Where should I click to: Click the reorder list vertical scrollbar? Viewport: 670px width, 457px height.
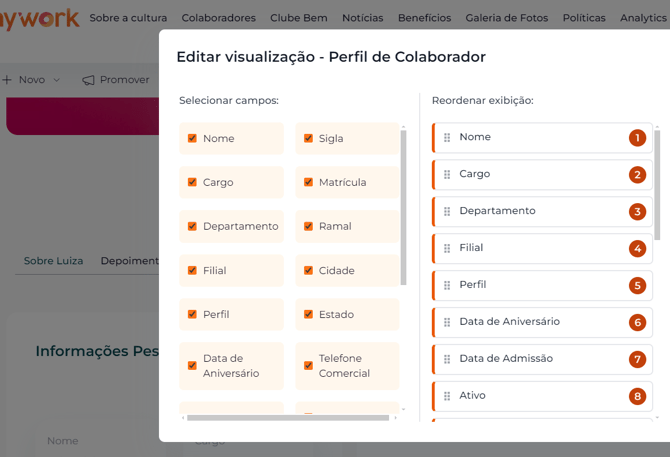pyautogui.click(x=657, y=180)
